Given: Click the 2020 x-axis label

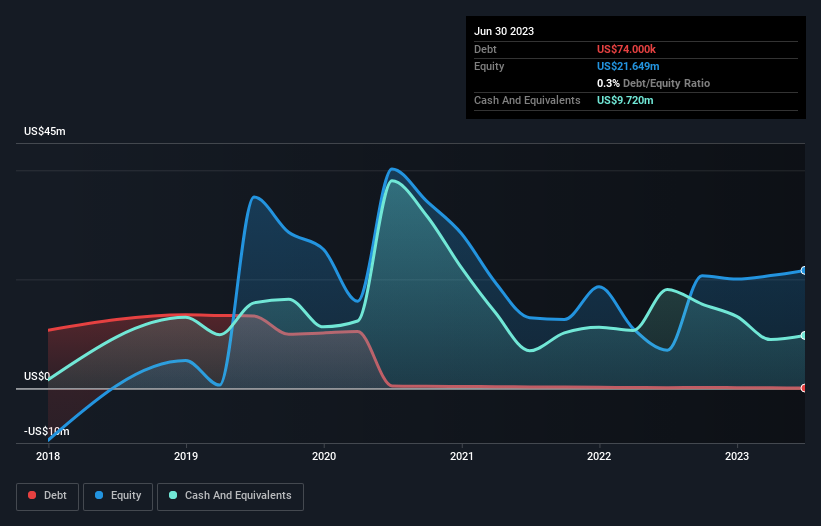Looking at the screenshot, I should tap(324, 456).
